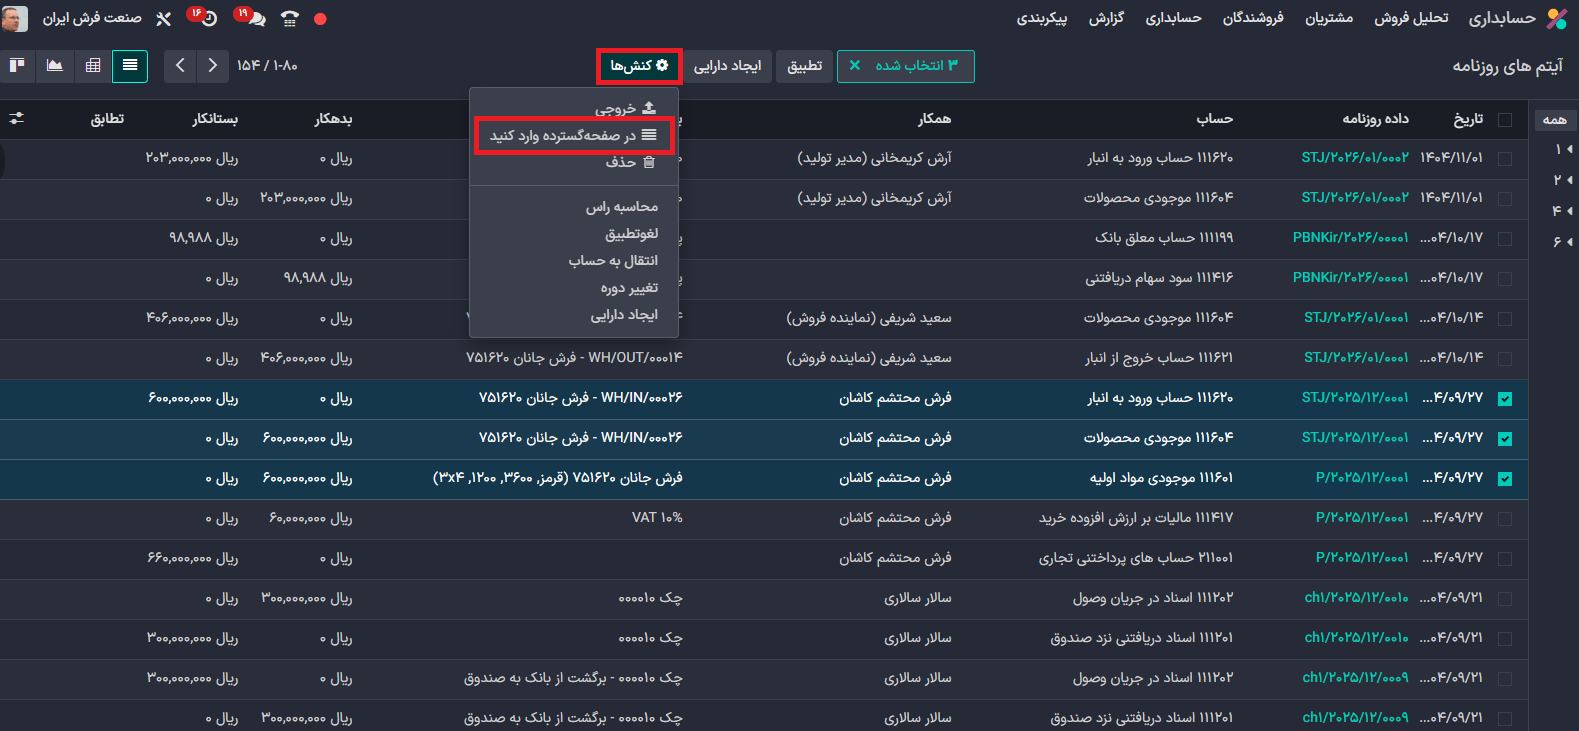
Task: Click the optional columns adjust icon
Action: [x=16, y=118]
